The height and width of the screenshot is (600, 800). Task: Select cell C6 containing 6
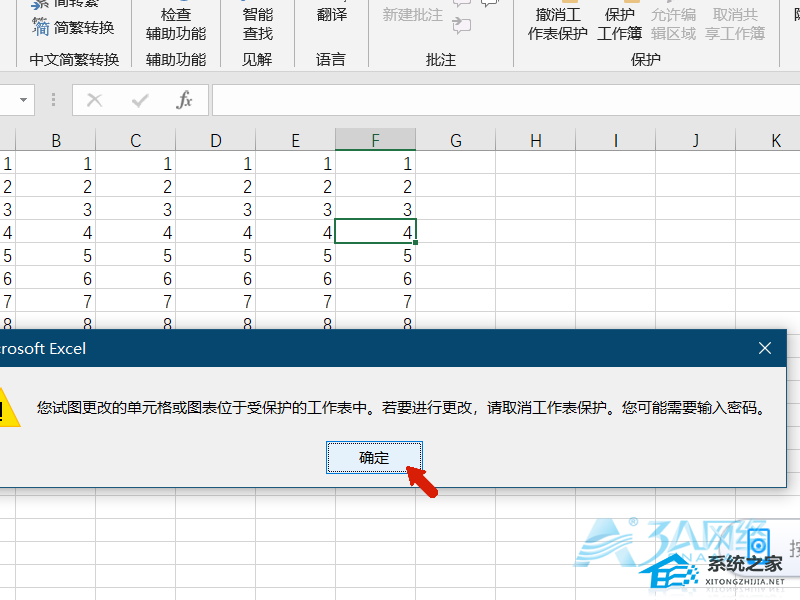[136, 278]
